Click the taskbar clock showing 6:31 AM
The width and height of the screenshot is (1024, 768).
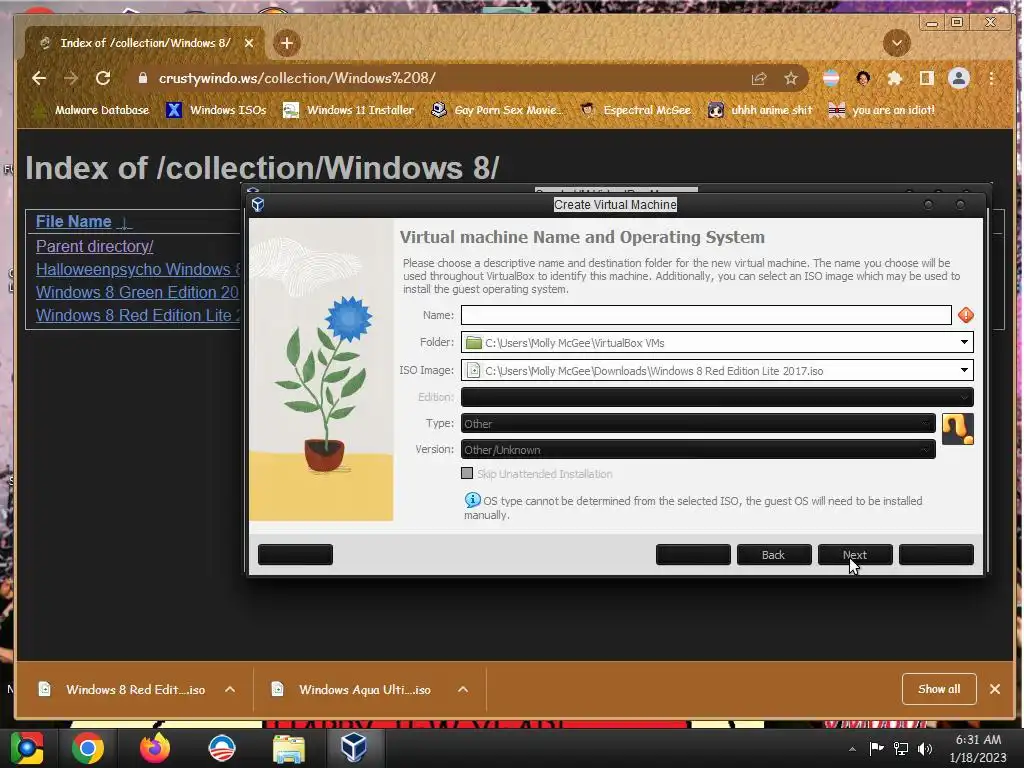(x=978, y=748)
